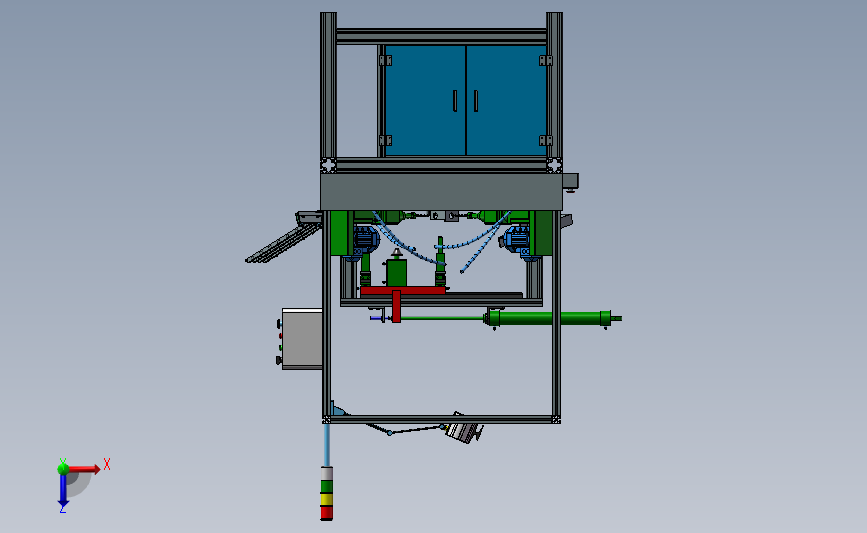Viewport: 867px width, 533px height.
Task: Select the left blue motor
Action: click(x=365, y=239)
